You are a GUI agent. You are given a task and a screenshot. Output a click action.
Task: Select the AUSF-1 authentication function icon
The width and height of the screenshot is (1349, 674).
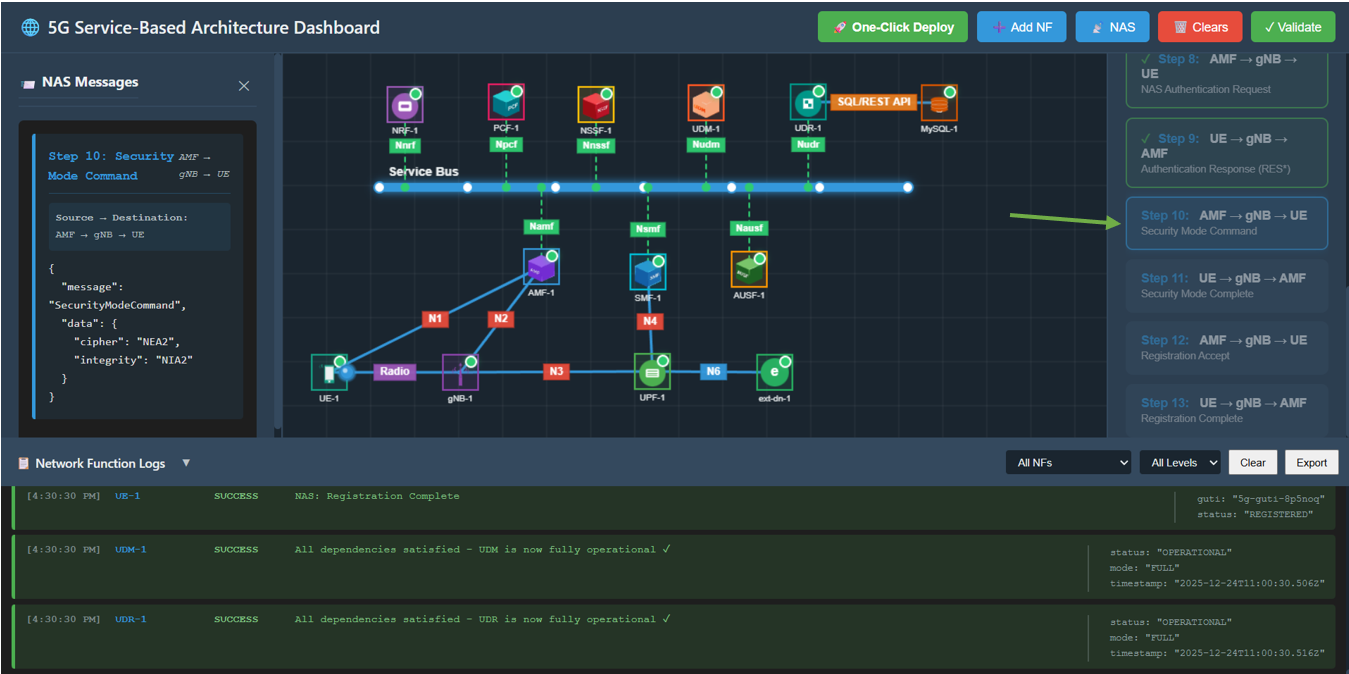coord(749,267)
